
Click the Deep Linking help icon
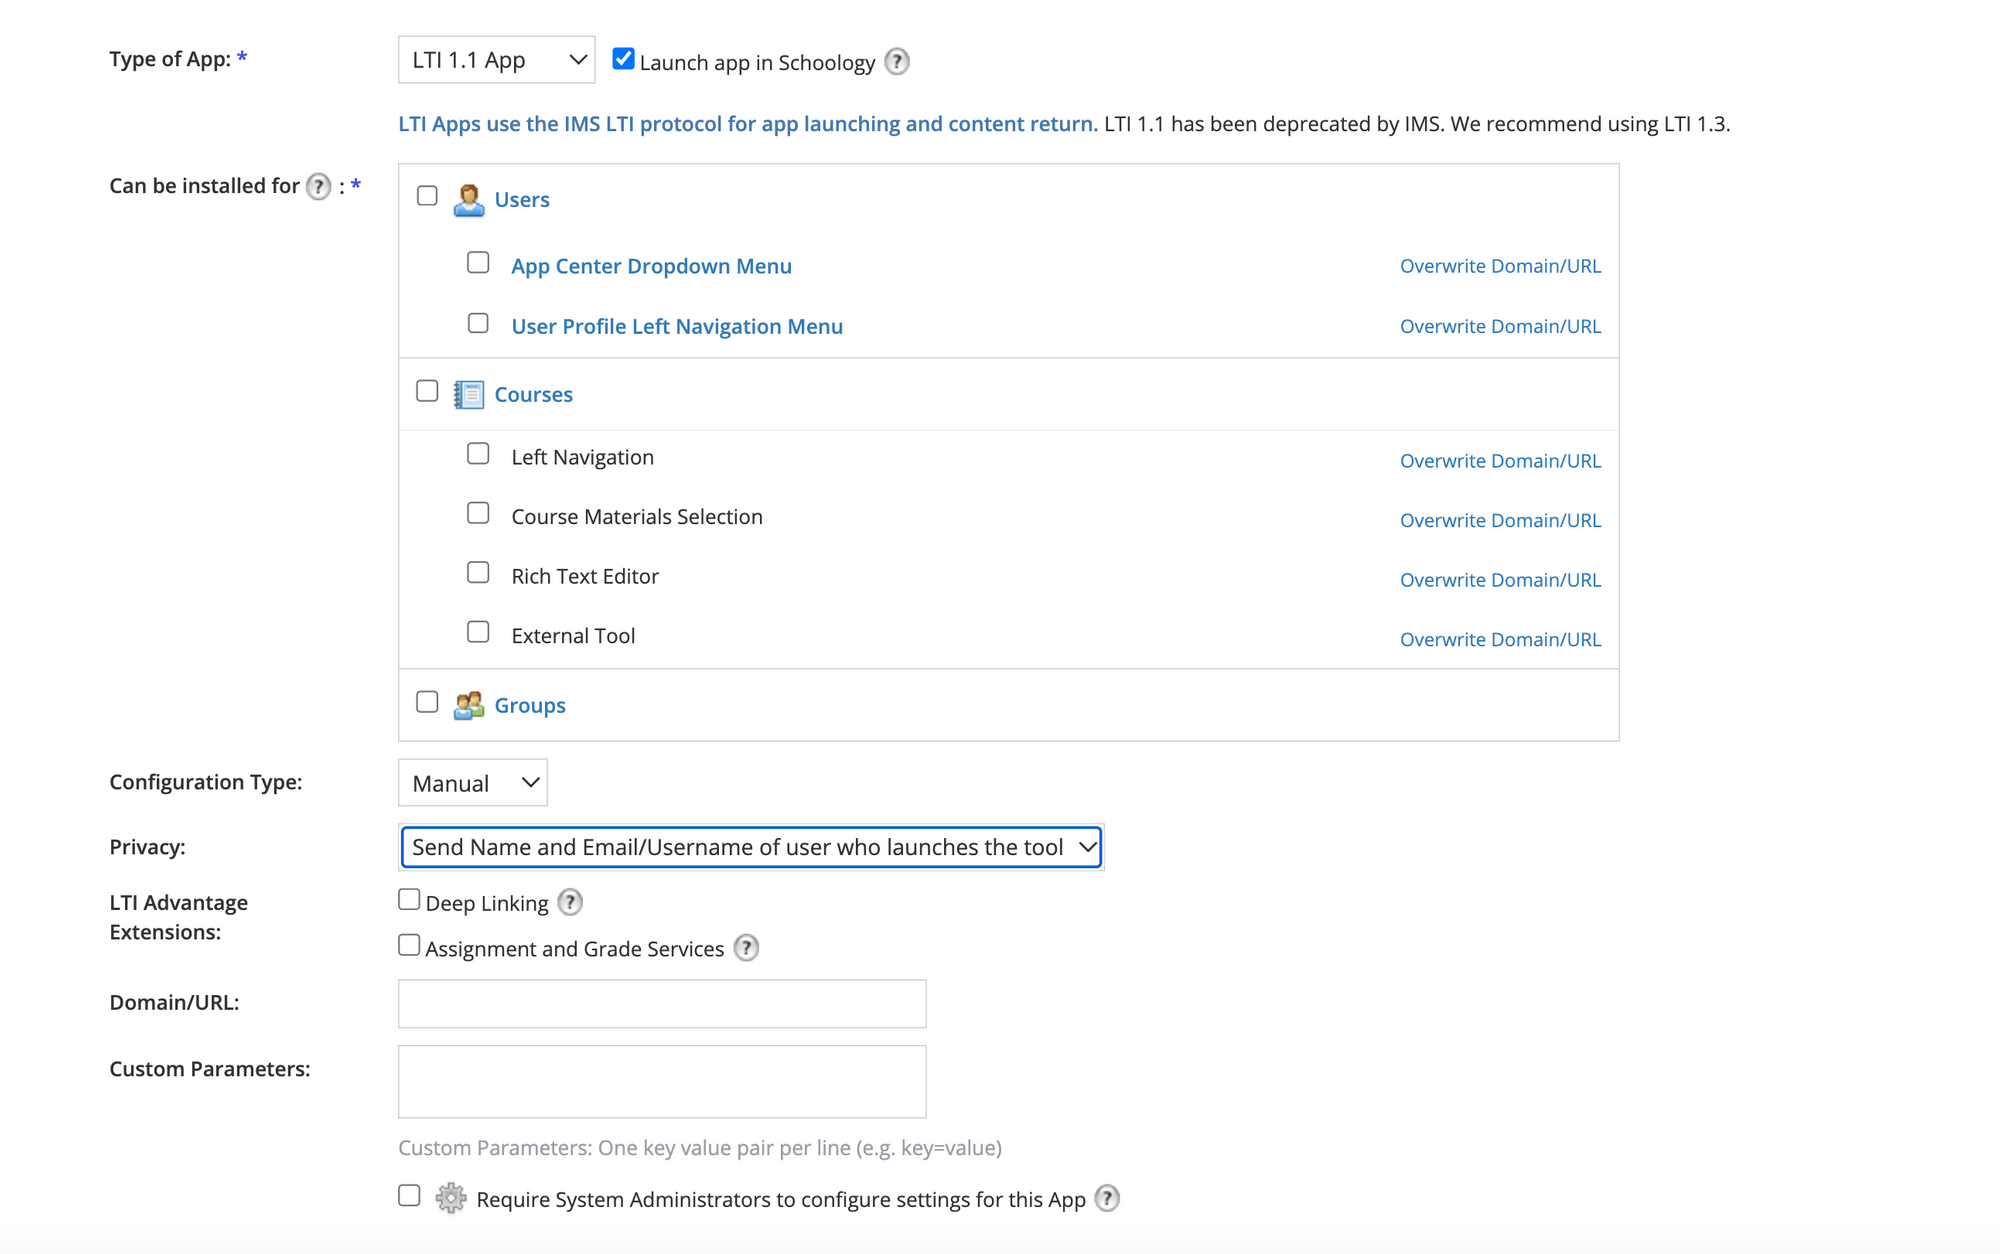[x=570, y=903]
